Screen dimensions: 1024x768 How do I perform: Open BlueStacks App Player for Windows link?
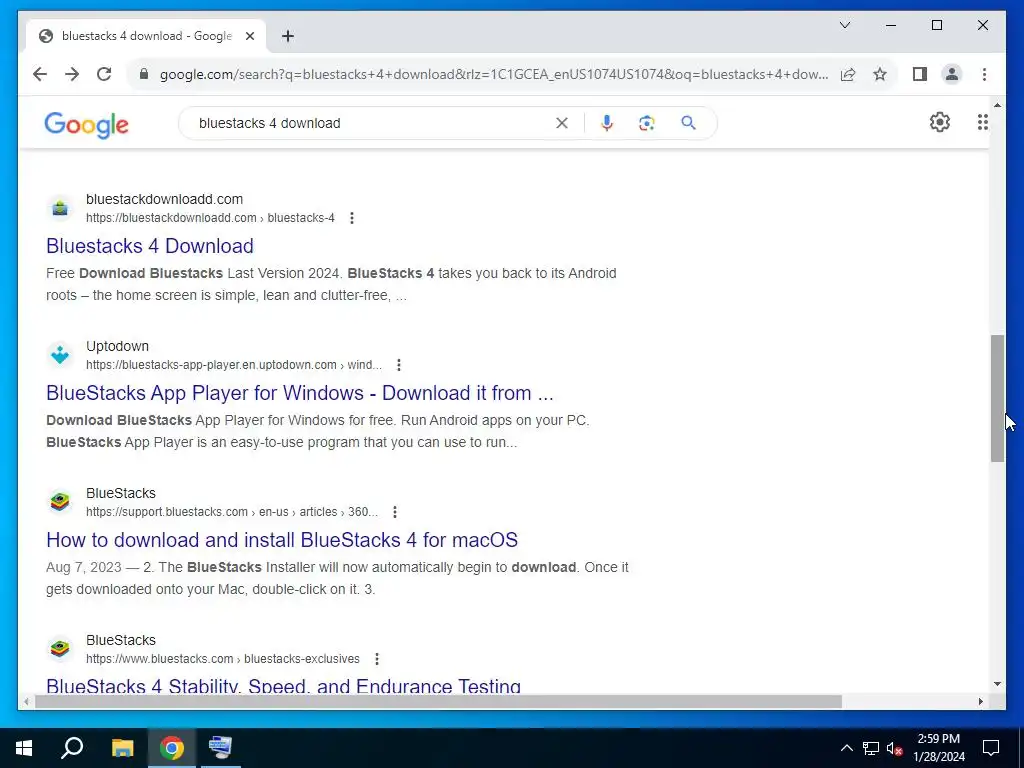pos(300,393)
